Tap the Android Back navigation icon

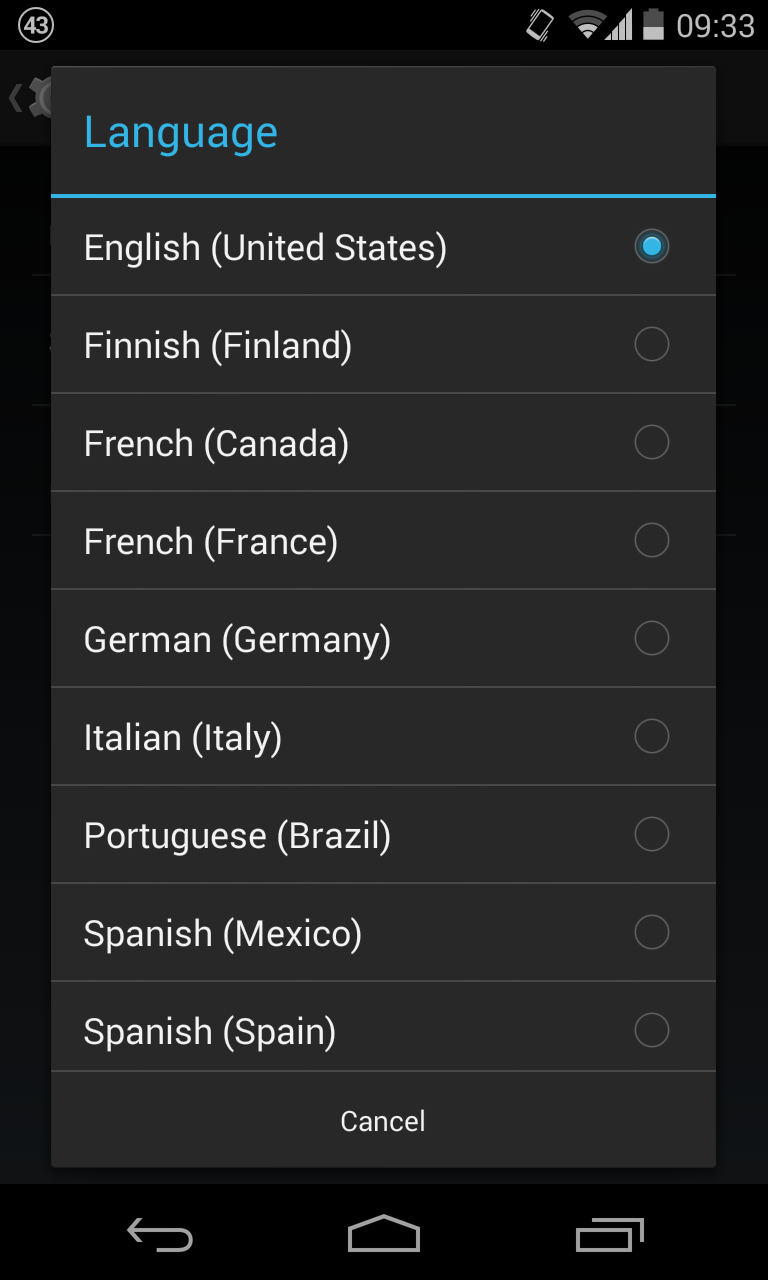click(160, 1235)
